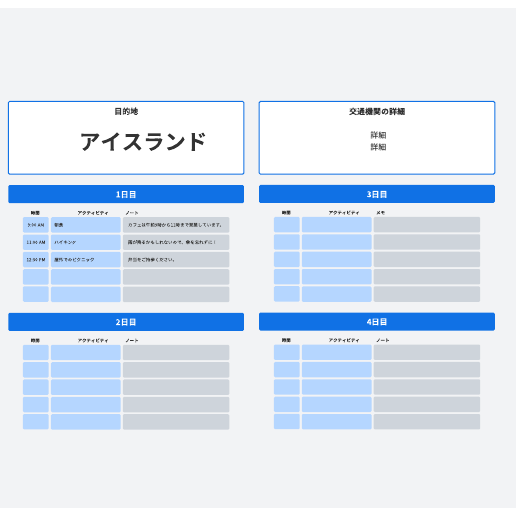Select the 3日目 blue header bar
The width and height of the screenshot is (516, 516).
click(x=377, y=194)
